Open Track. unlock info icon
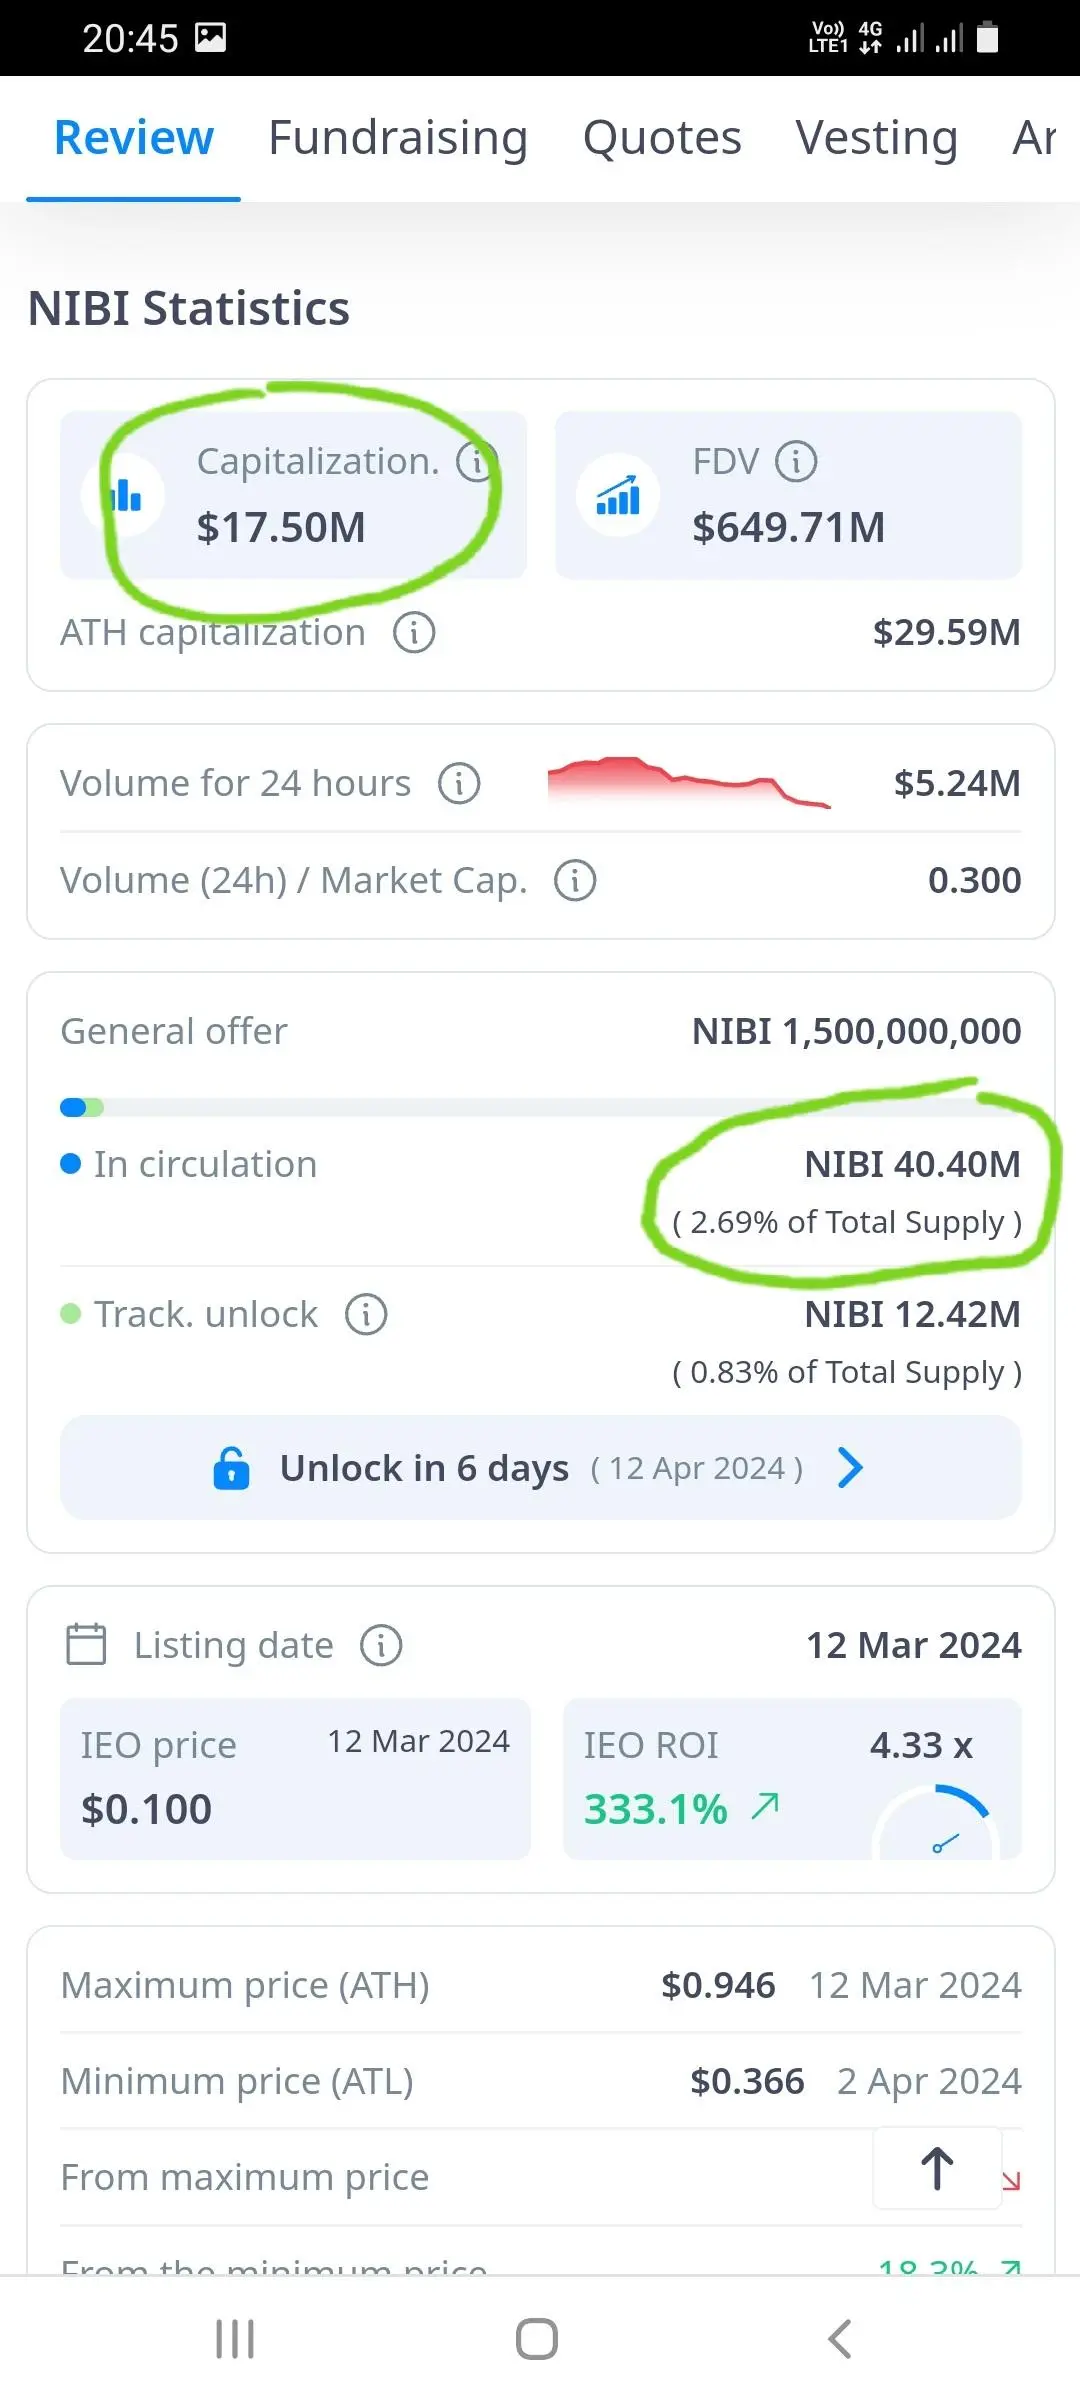Viewport: 1080px width, 2400px height. tap(366, 1315)
